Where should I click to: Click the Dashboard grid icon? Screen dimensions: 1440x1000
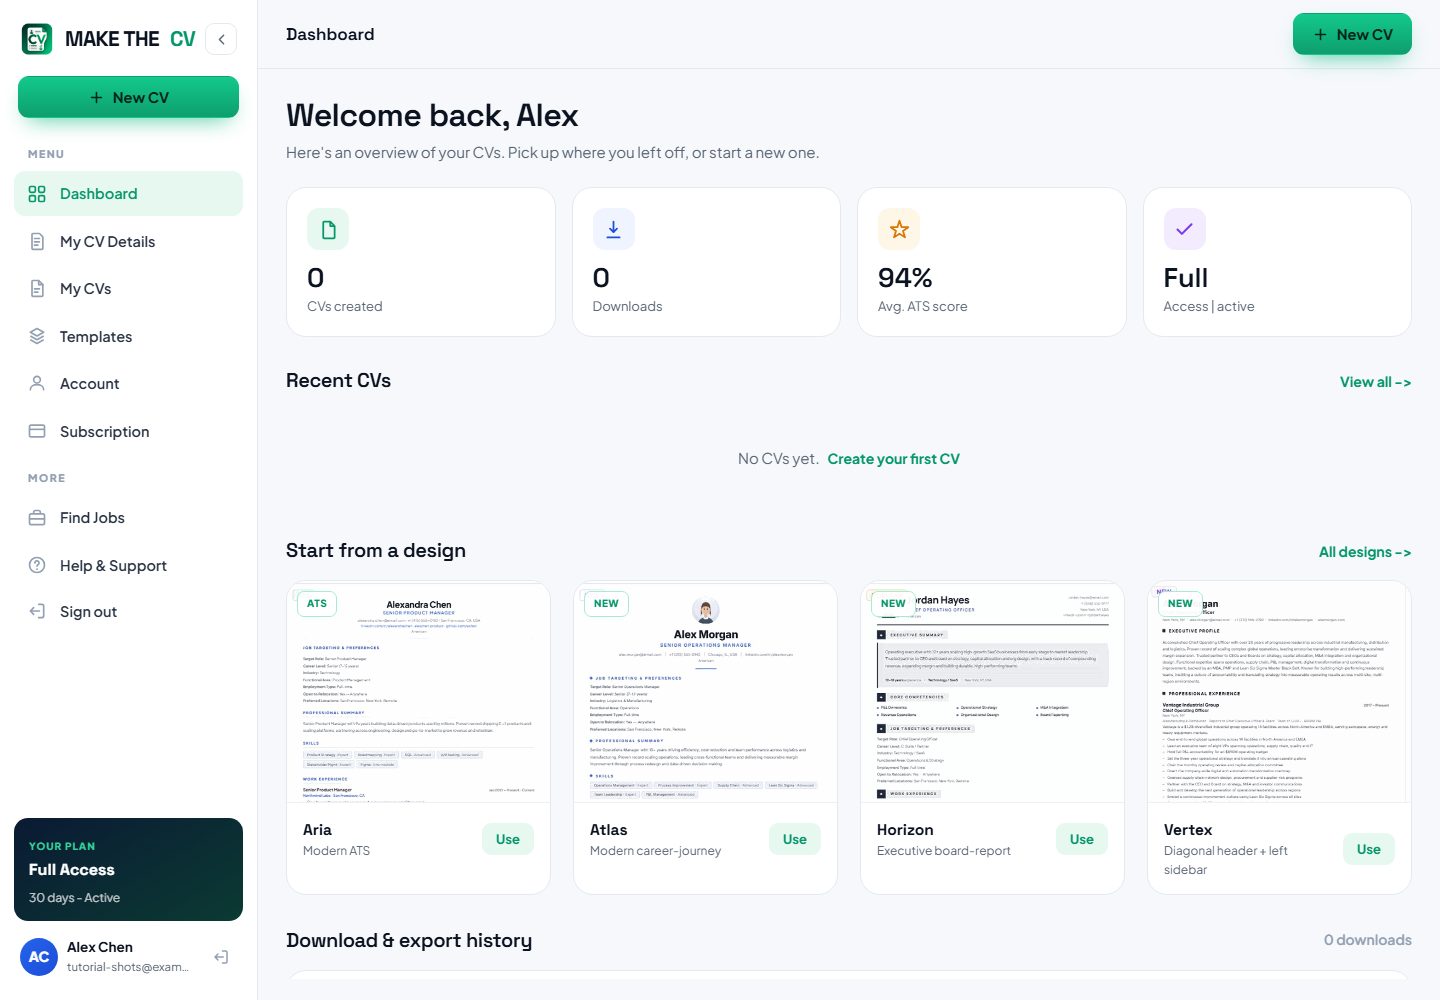[37, 194]
